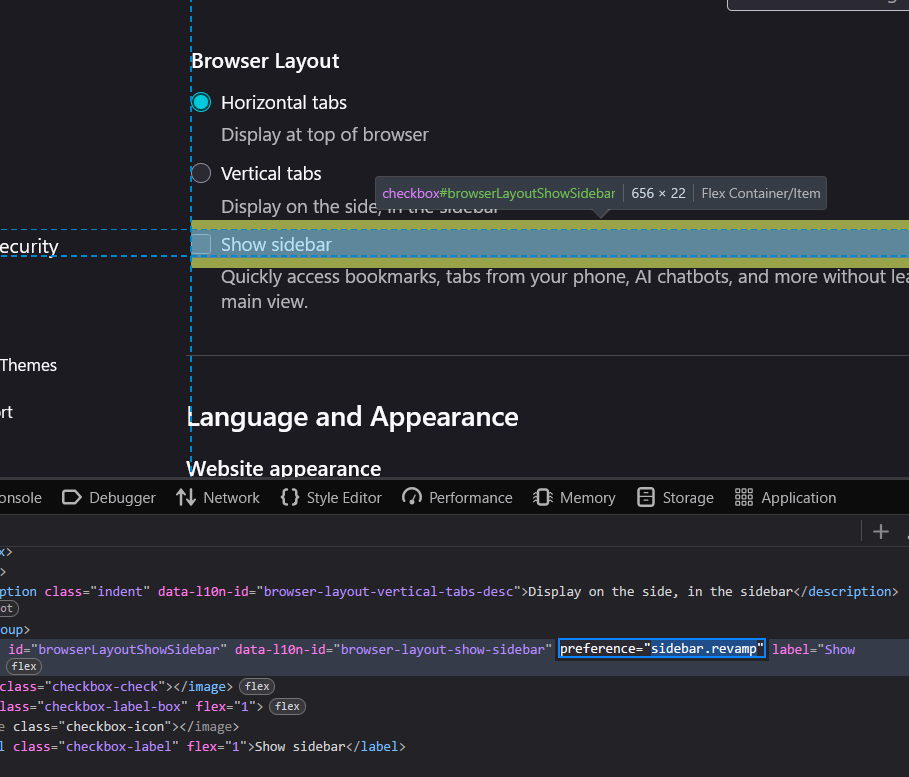The image size is (909, 777).
Task: Open the Style Editor braces icon
Action: (x=290, y=498)
